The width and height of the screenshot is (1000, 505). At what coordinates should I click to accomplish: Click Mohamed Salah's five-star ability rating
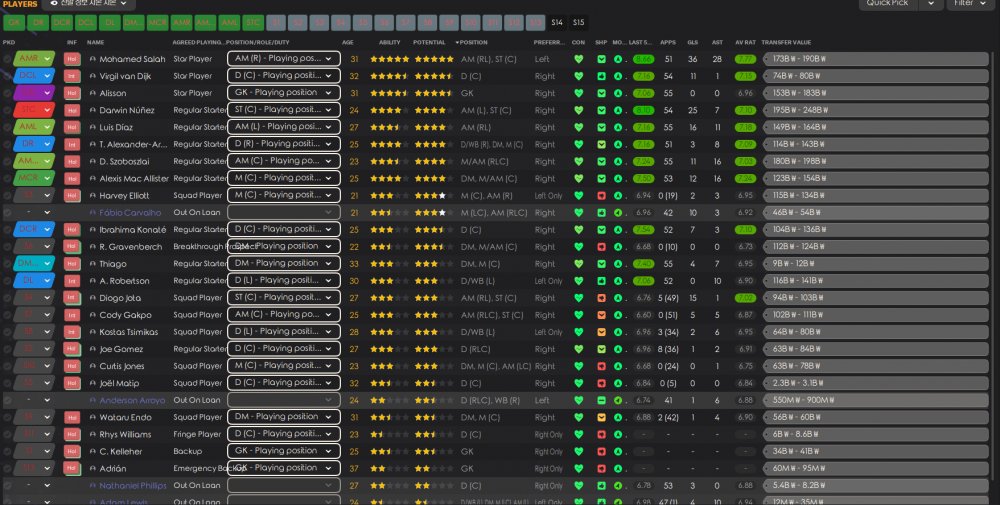coord(390,59)
